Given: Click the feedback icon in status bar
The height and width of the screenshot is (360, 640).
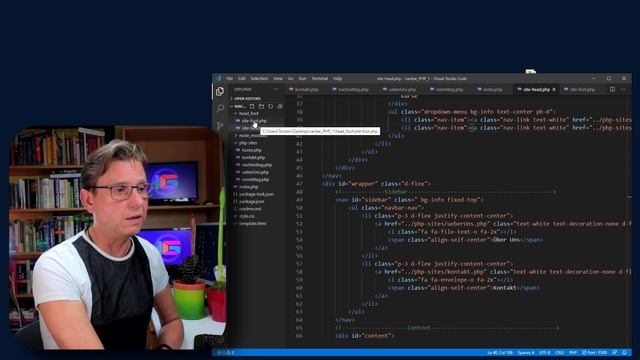Looking at the screenshot, I should (615, 352).
